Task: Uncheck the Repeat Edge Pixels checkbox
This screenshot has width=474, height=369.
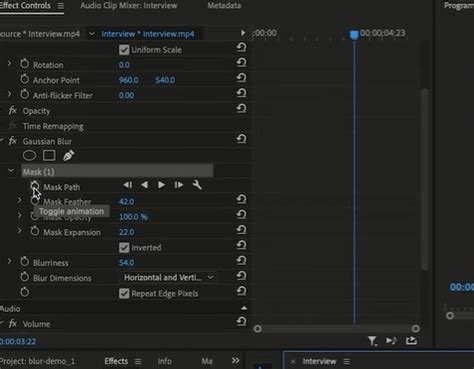Action: 124,293
